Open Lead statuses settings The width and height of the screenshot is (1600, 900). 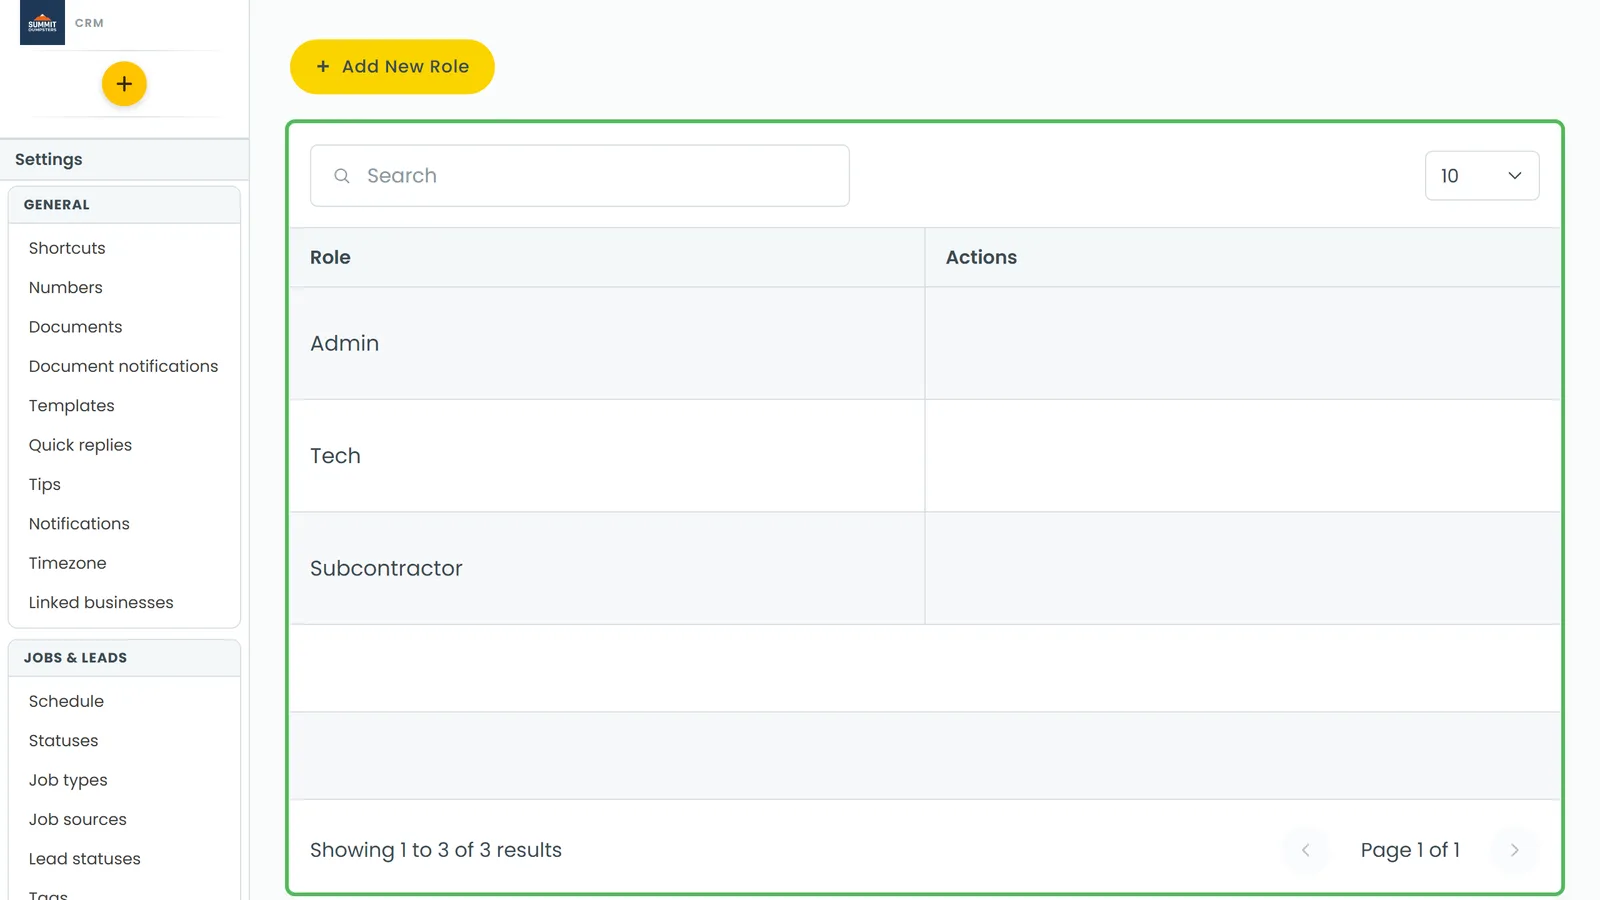pos(85,859)
